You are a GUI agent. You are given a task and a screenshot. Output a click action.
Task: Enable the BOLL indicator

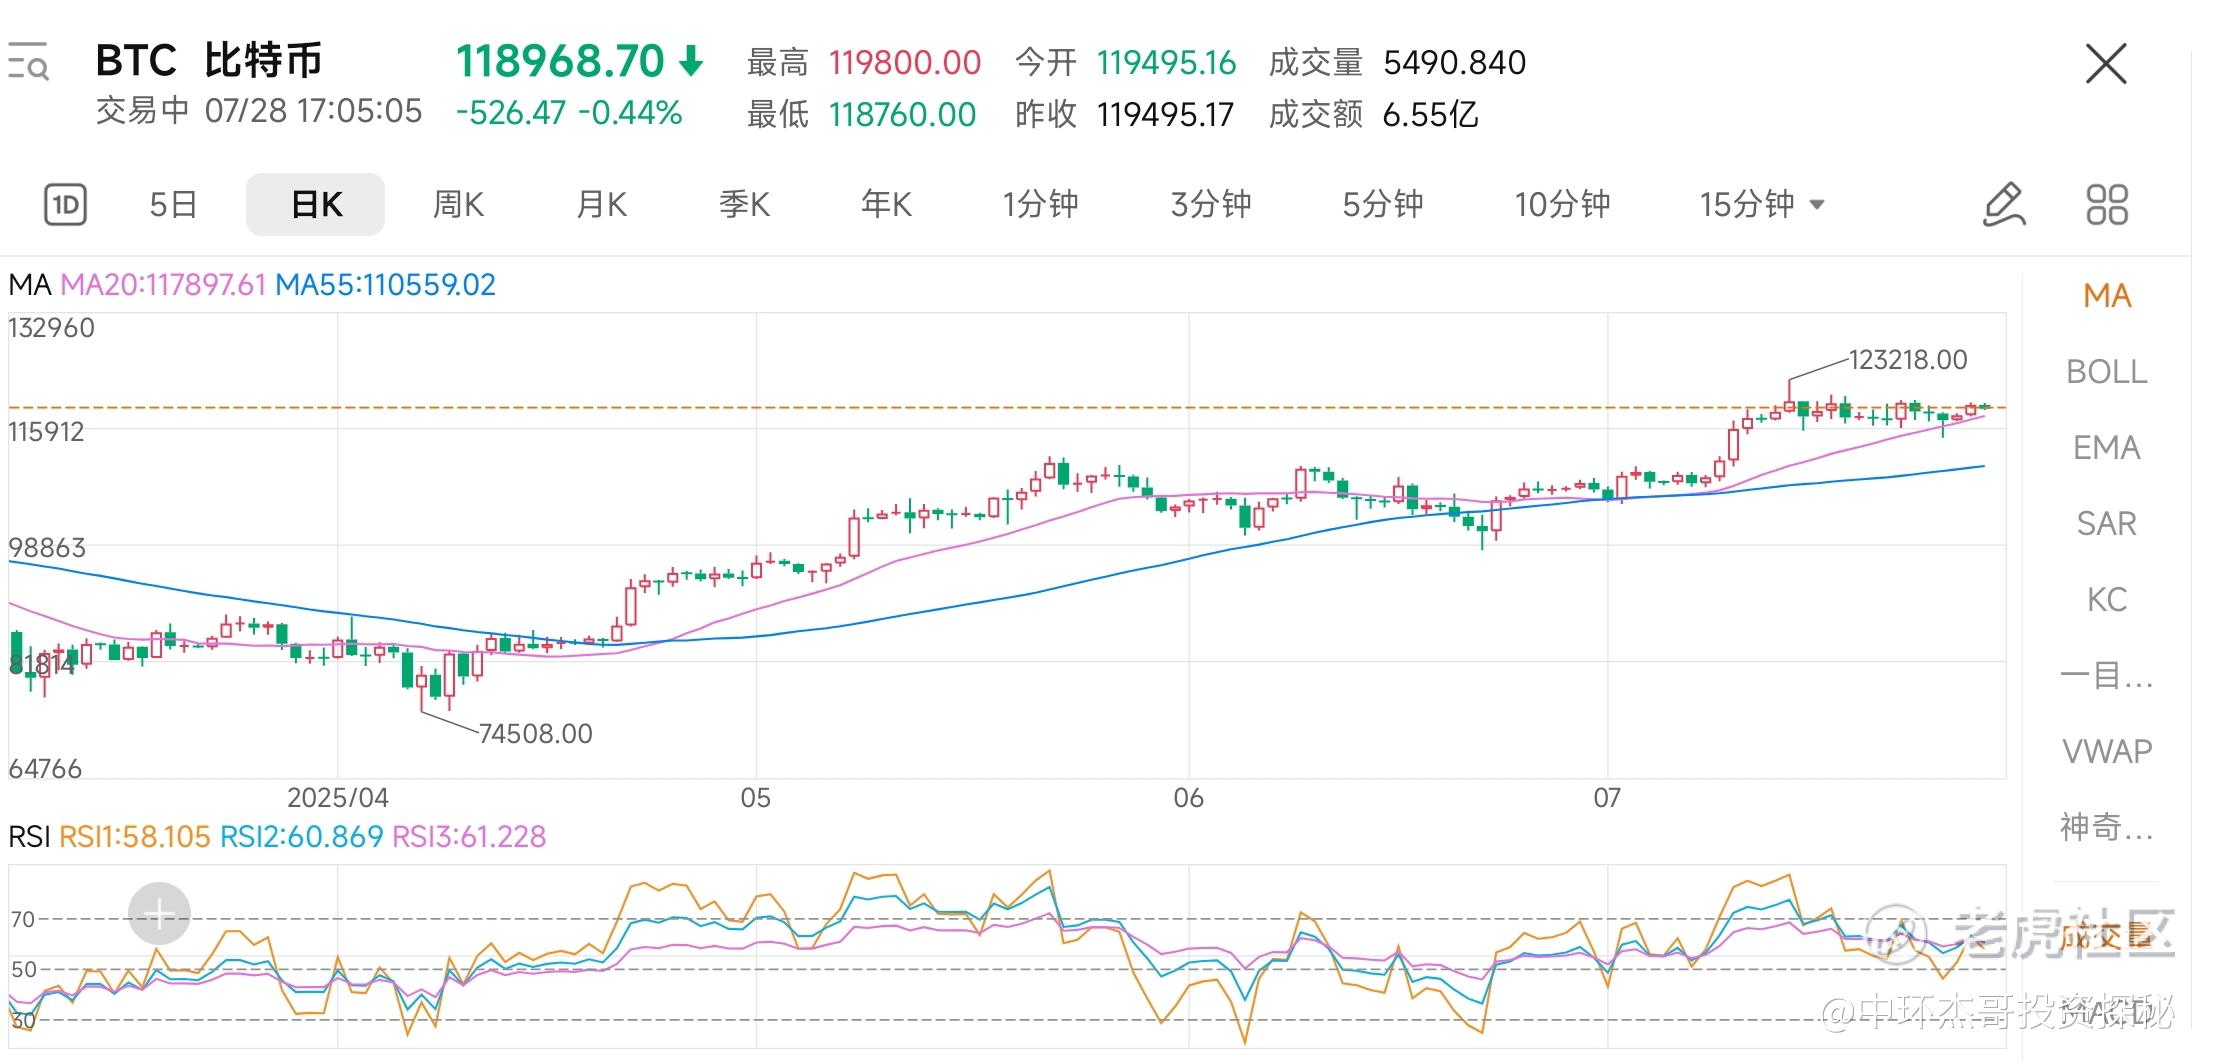point(2106,372)
